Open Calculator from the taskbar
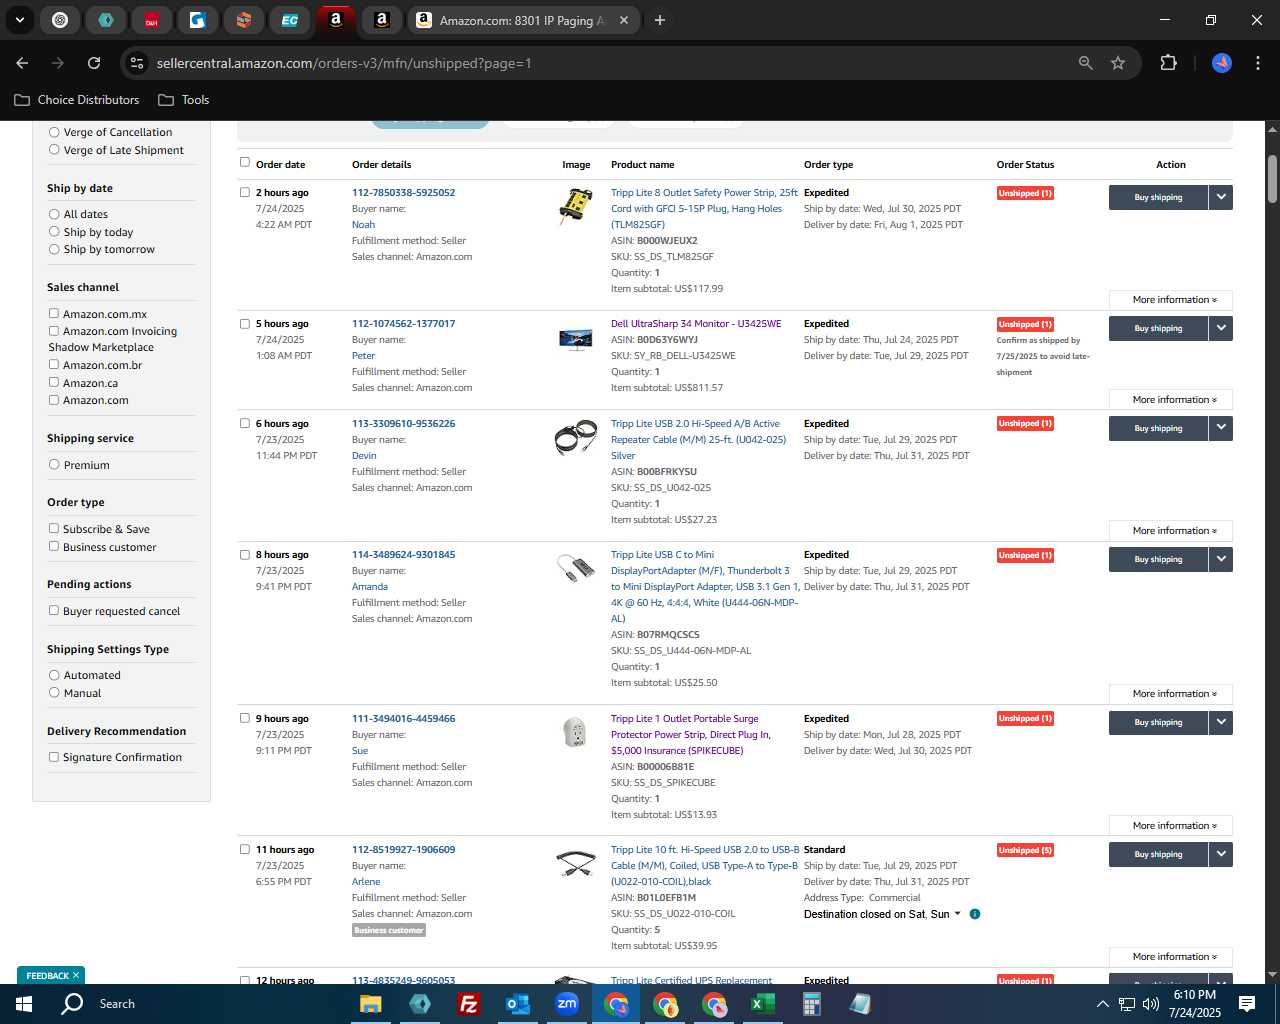Image resolution: width=1280 pixels, height=1024 pixels. point(811,1004)
